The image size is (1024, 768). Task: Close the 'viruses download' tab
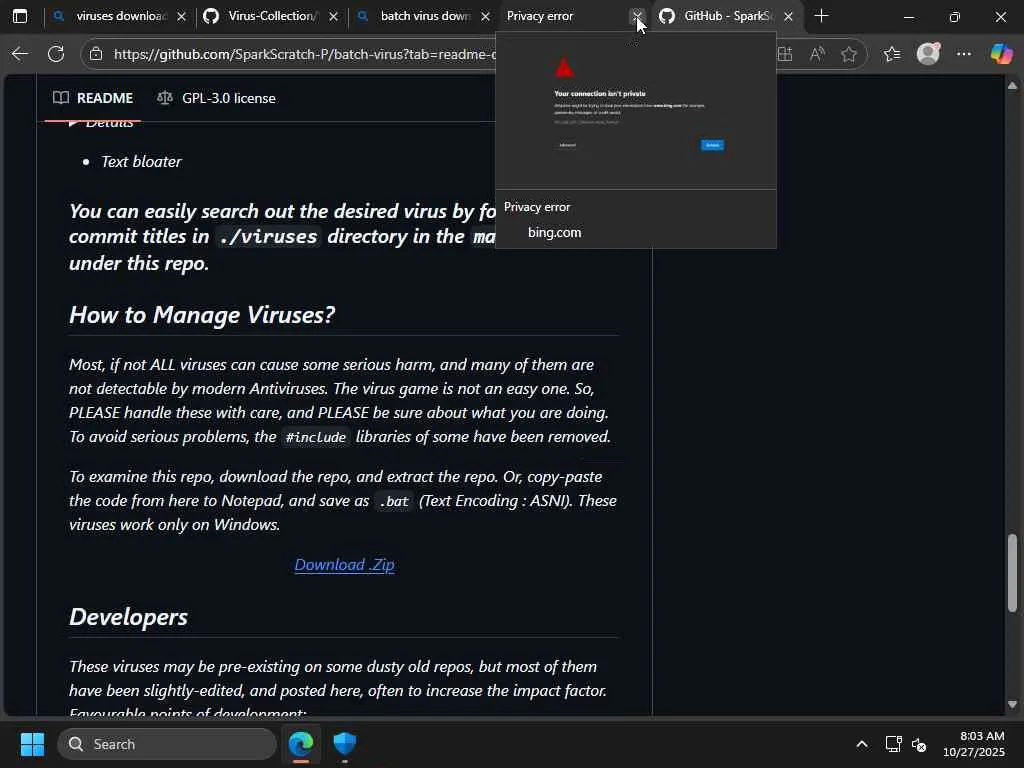click(x=182, y=16)
